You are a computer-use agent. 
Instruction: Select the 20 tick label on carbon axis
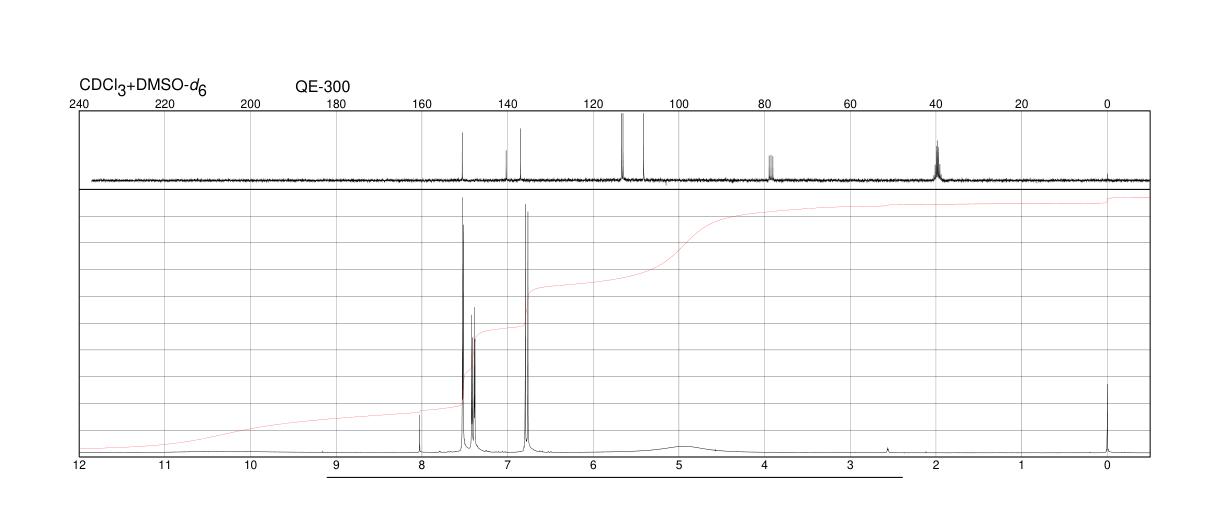click(x=1021, y=104)
